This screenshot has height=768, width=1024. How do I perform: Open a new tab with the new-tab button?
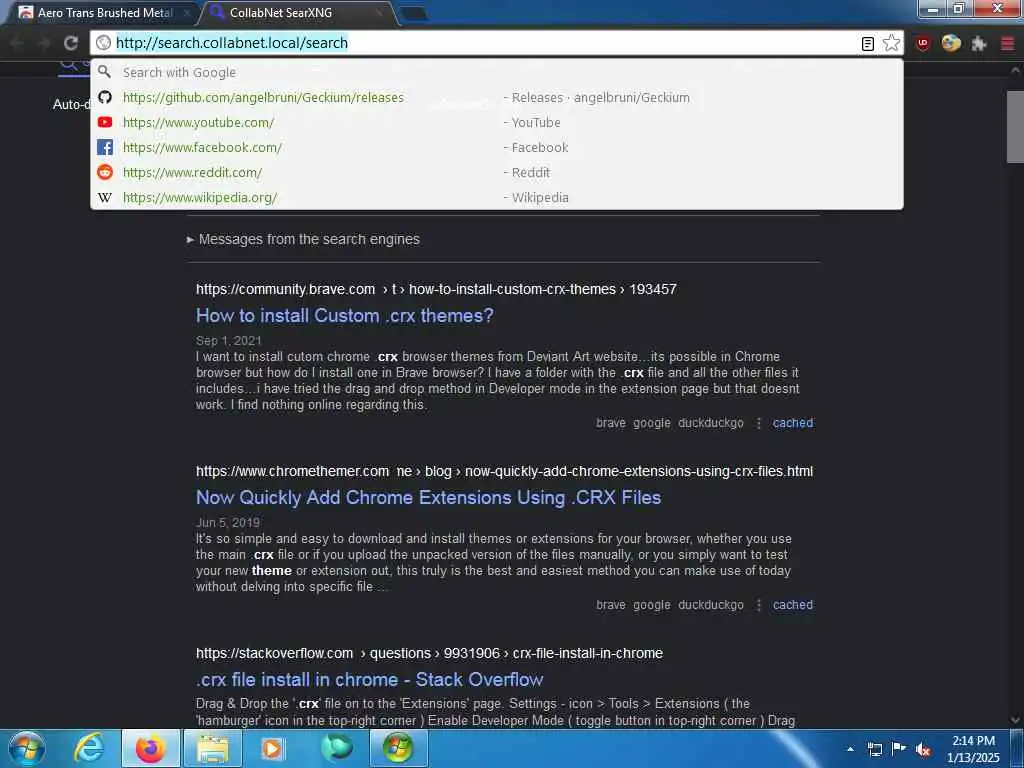pyautogui.click(x=413, y=13)
